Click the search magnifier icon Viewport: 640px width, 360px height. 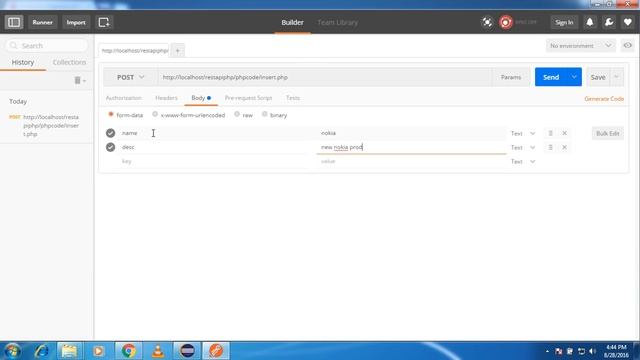14,45
